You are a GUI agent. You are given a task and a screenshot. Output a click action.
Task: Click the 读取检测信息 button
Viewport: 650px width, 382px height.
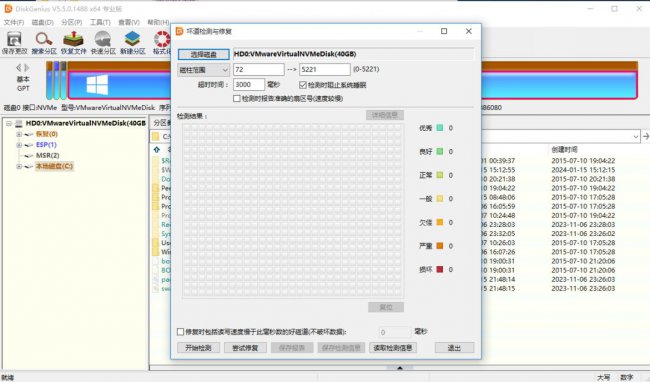tap(393, 348)
